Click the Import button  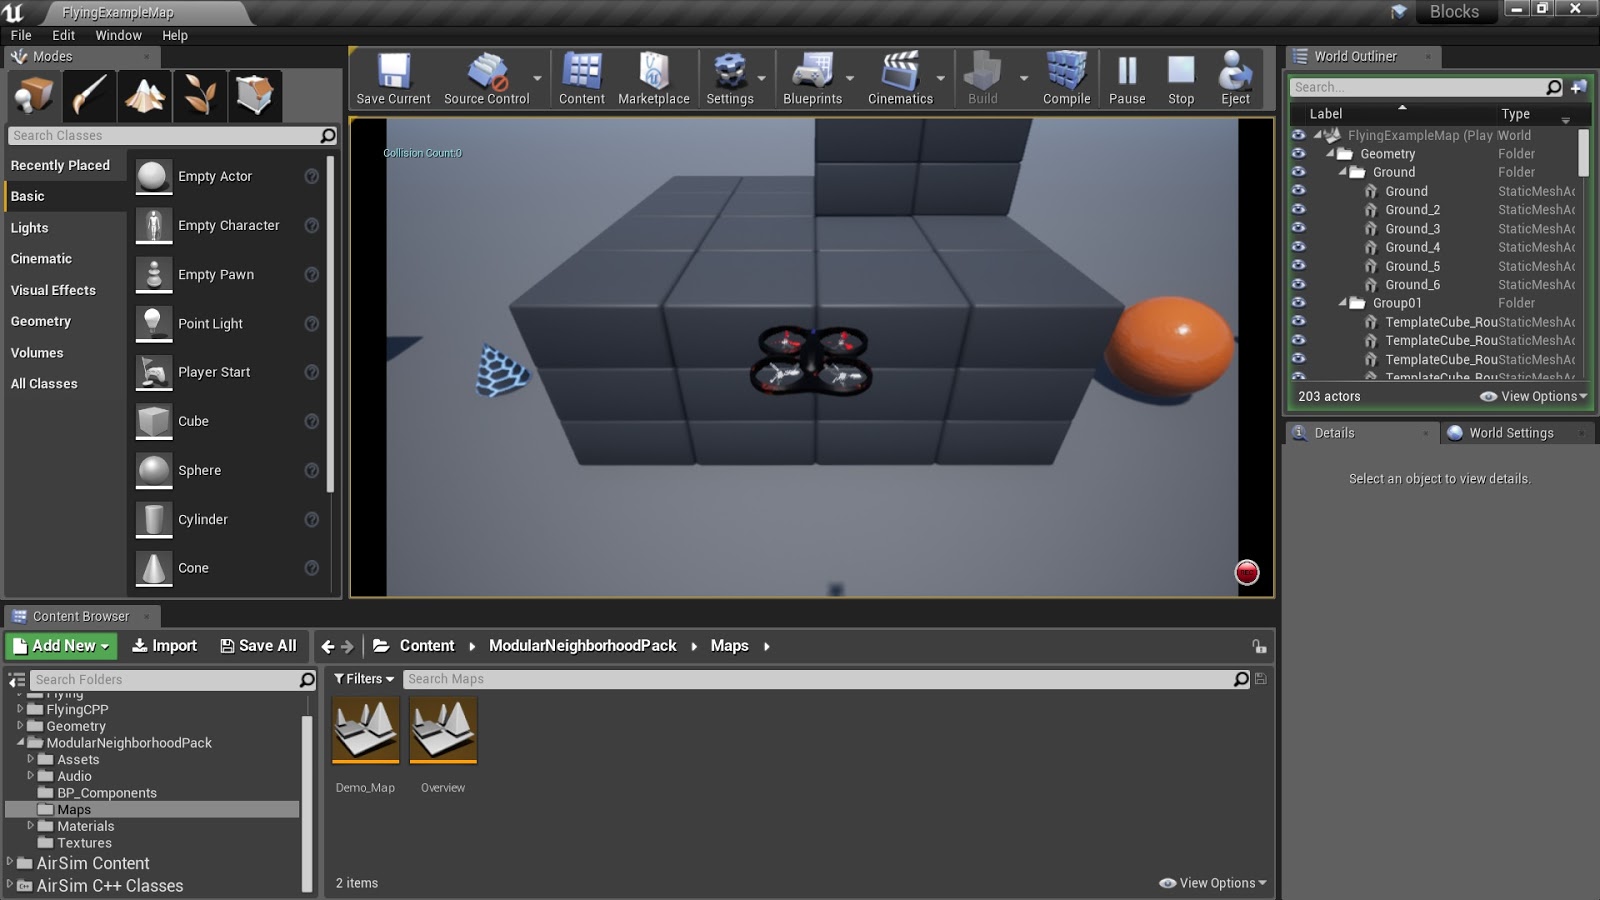(165, 646)
